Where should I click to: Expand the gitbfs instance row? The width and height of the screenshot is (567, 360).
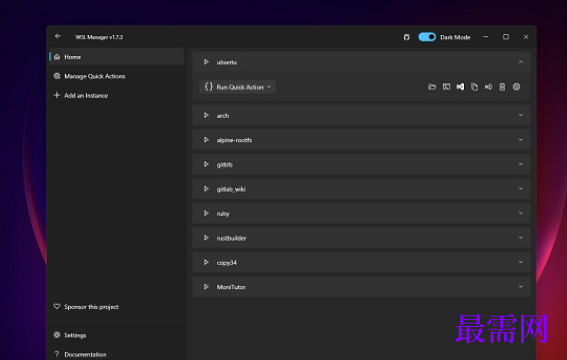click(x=521, y=164)
